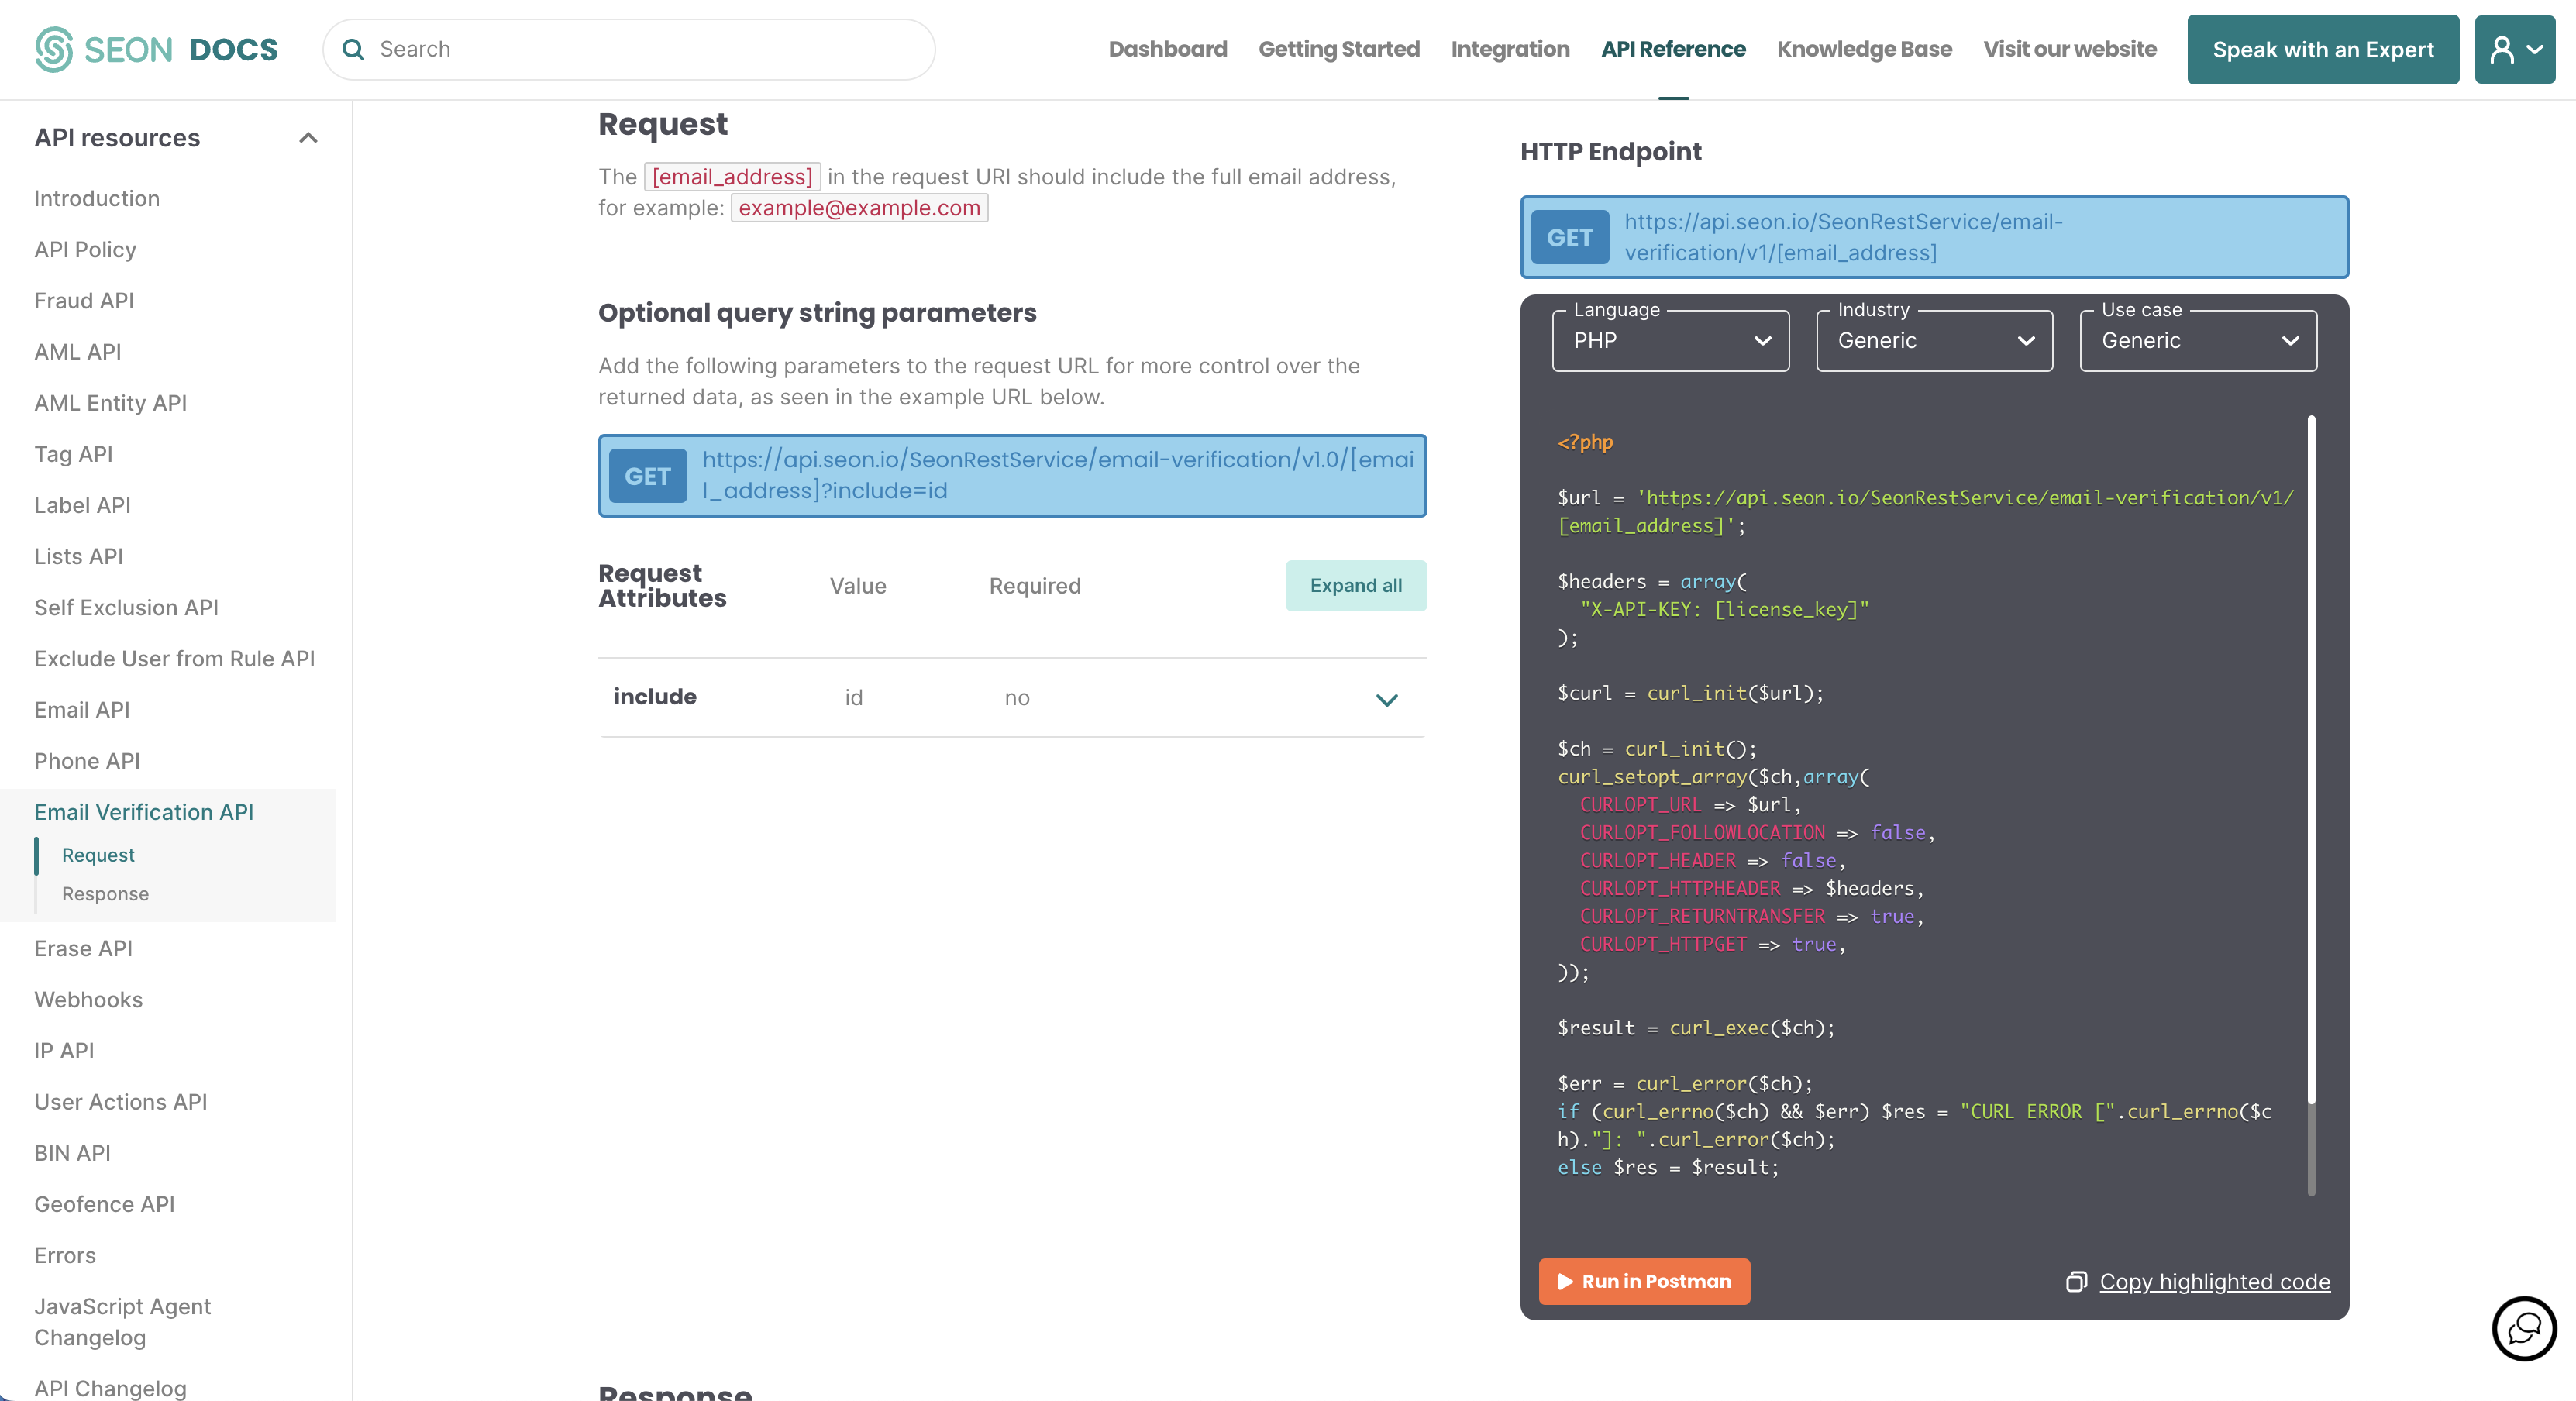Select Email Verification API in the sidebar
2576x1401 pixels.
click(x=144, y=812)
